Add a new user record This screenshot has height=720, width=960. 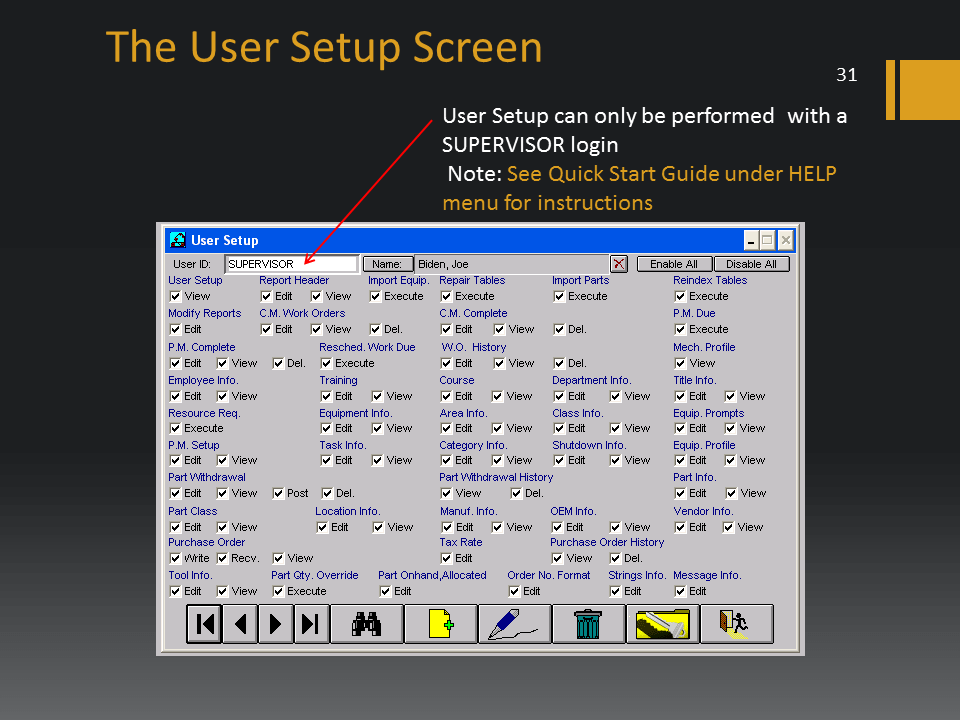point(441,624)
